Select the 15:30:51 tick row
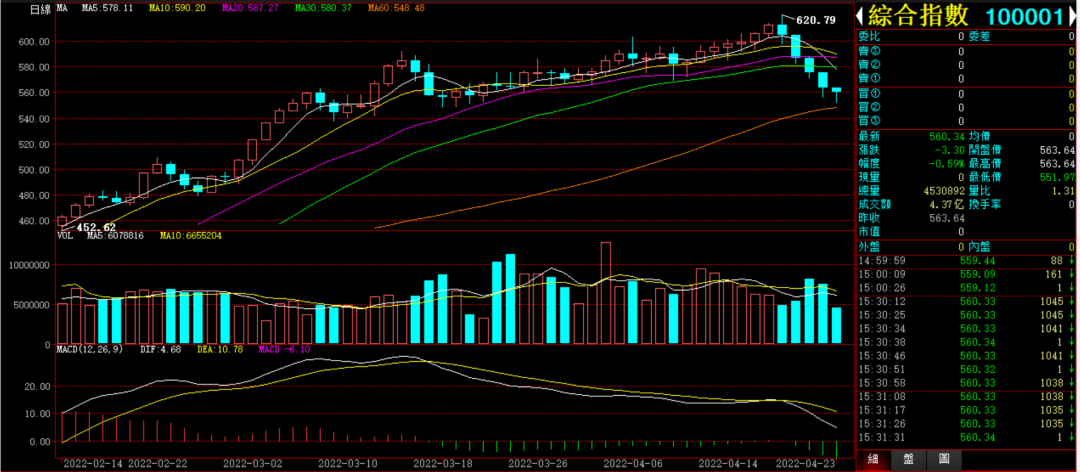 [966, 369]
